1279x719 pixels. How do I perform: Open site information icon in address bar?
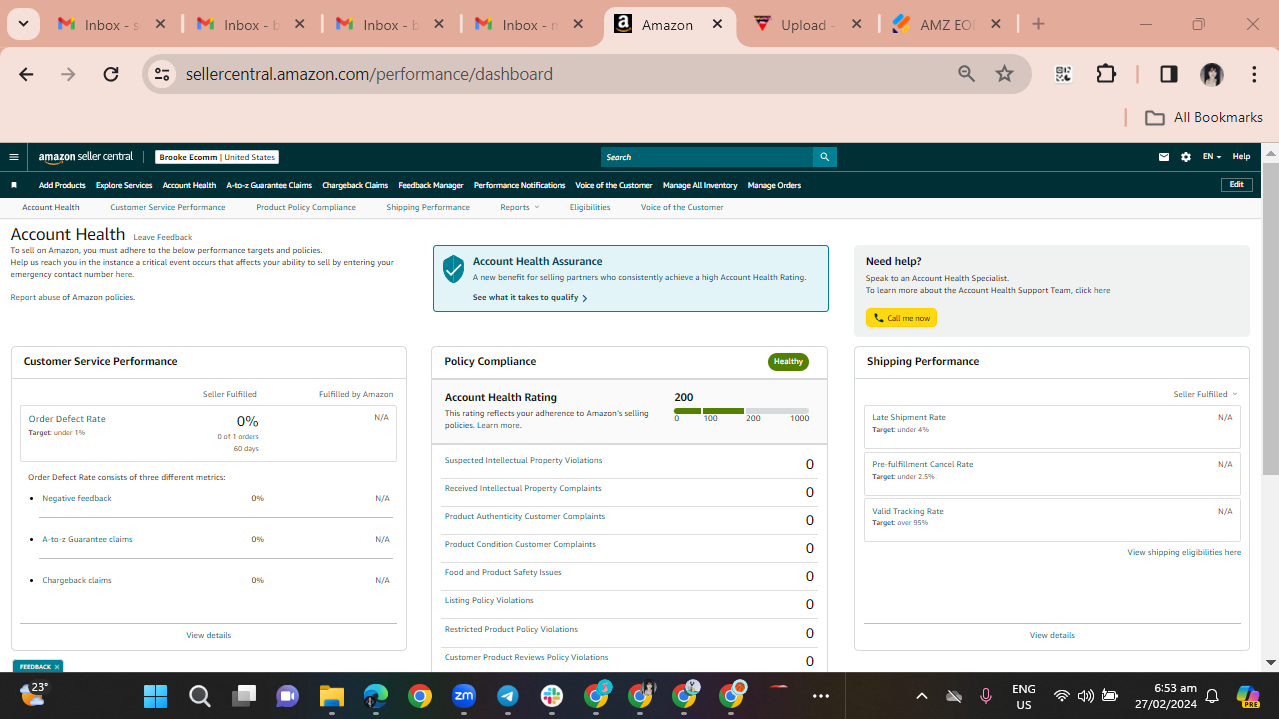tap(163, 74)
